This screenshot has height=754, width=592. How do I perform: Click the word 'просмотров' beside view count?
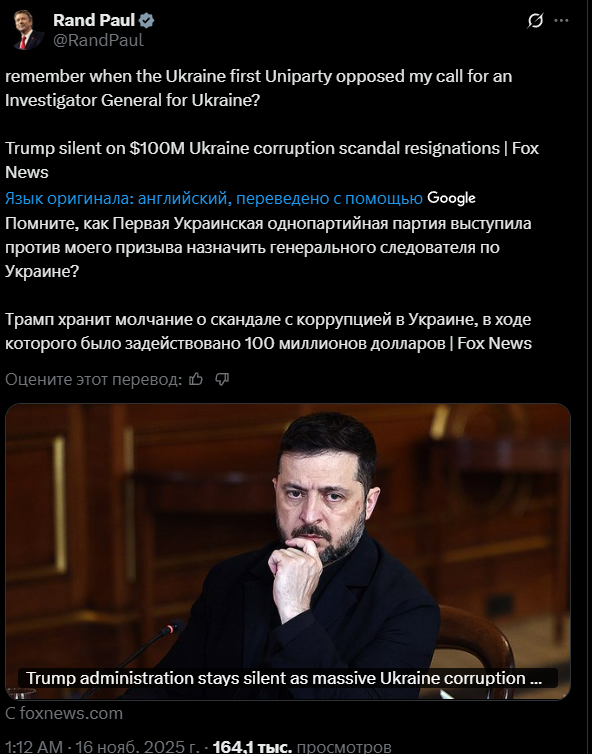click(344, 747)
